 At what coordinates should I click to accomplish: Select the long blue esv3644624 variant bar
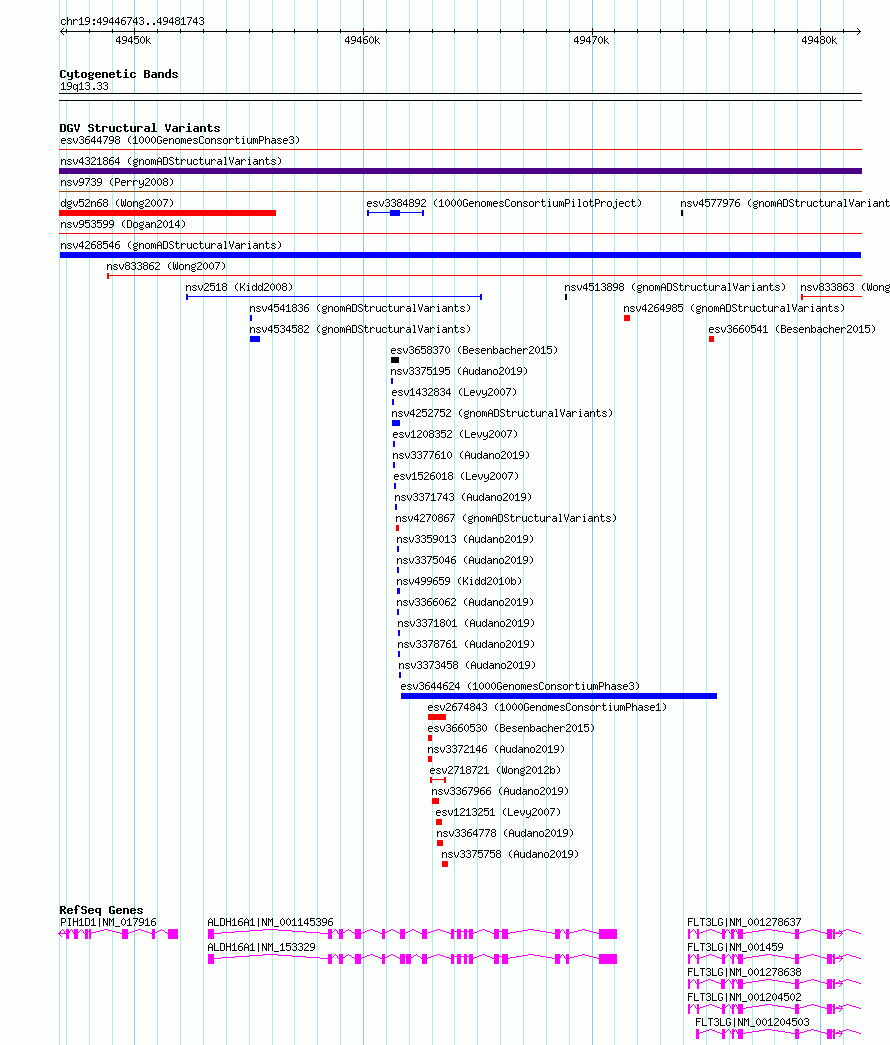[x=559, y=696]
